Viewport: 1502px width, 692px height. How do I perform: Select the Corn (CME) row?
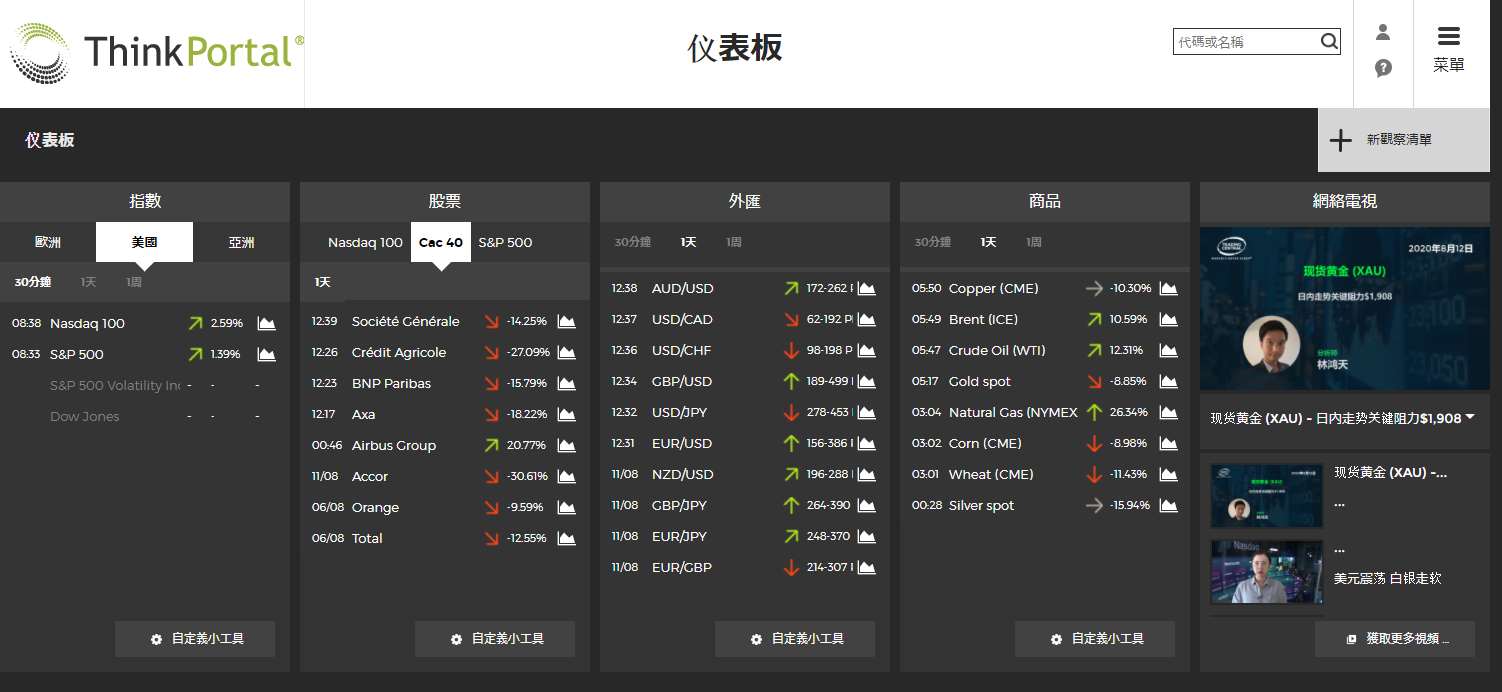point(1045,443)
